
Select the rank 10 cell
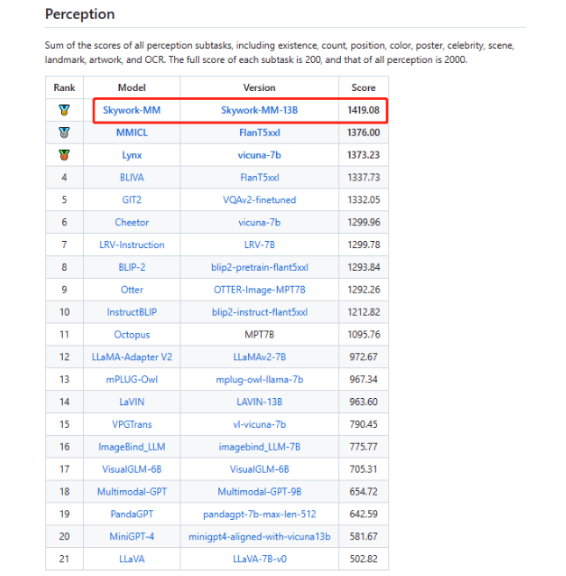(x=64, y=312)
